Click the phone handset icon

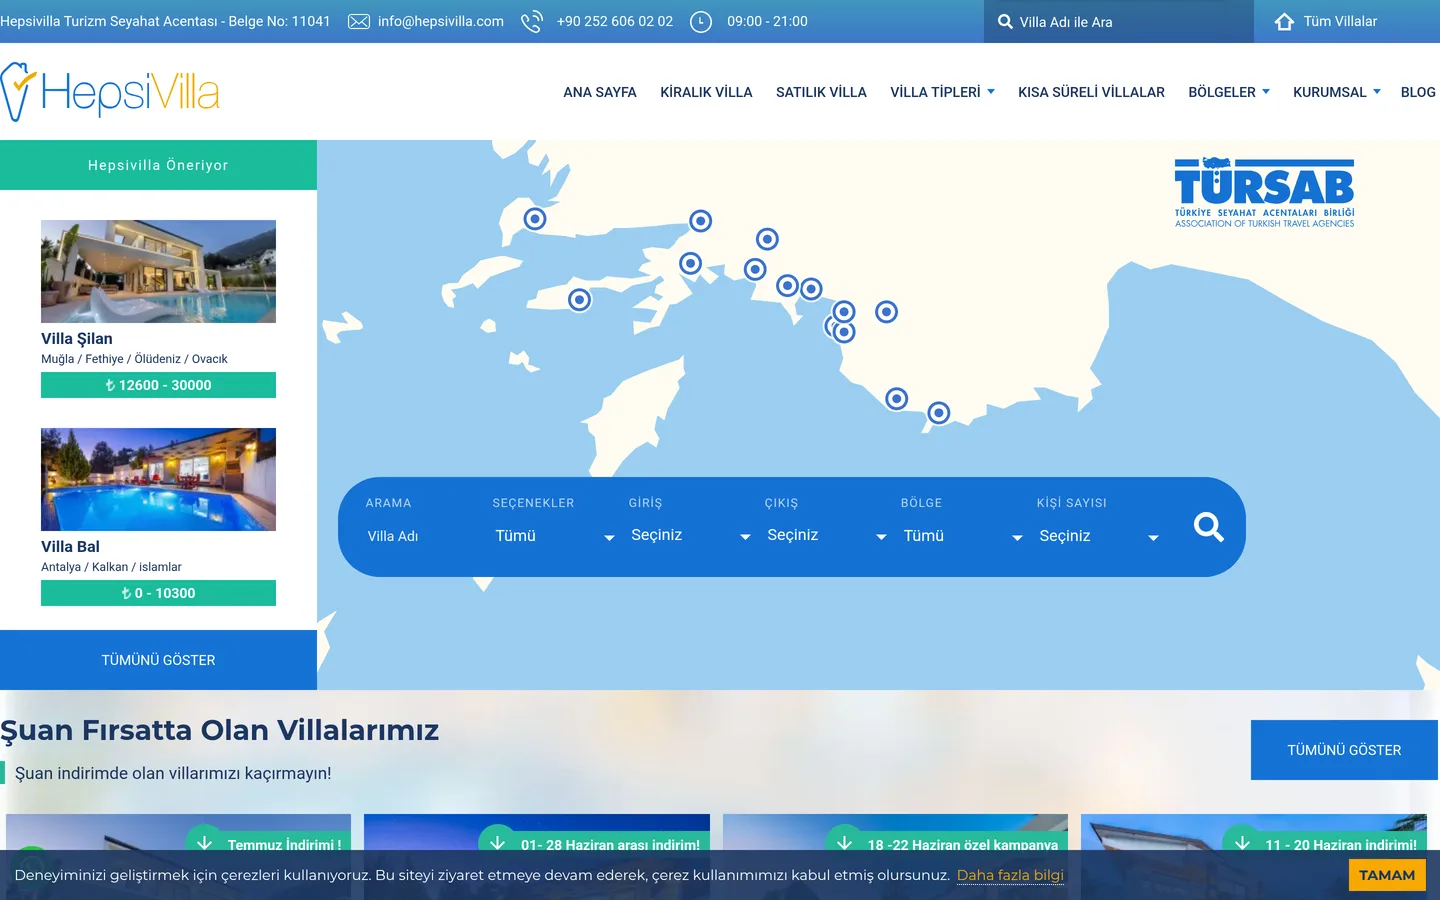[x=532, y=21]
